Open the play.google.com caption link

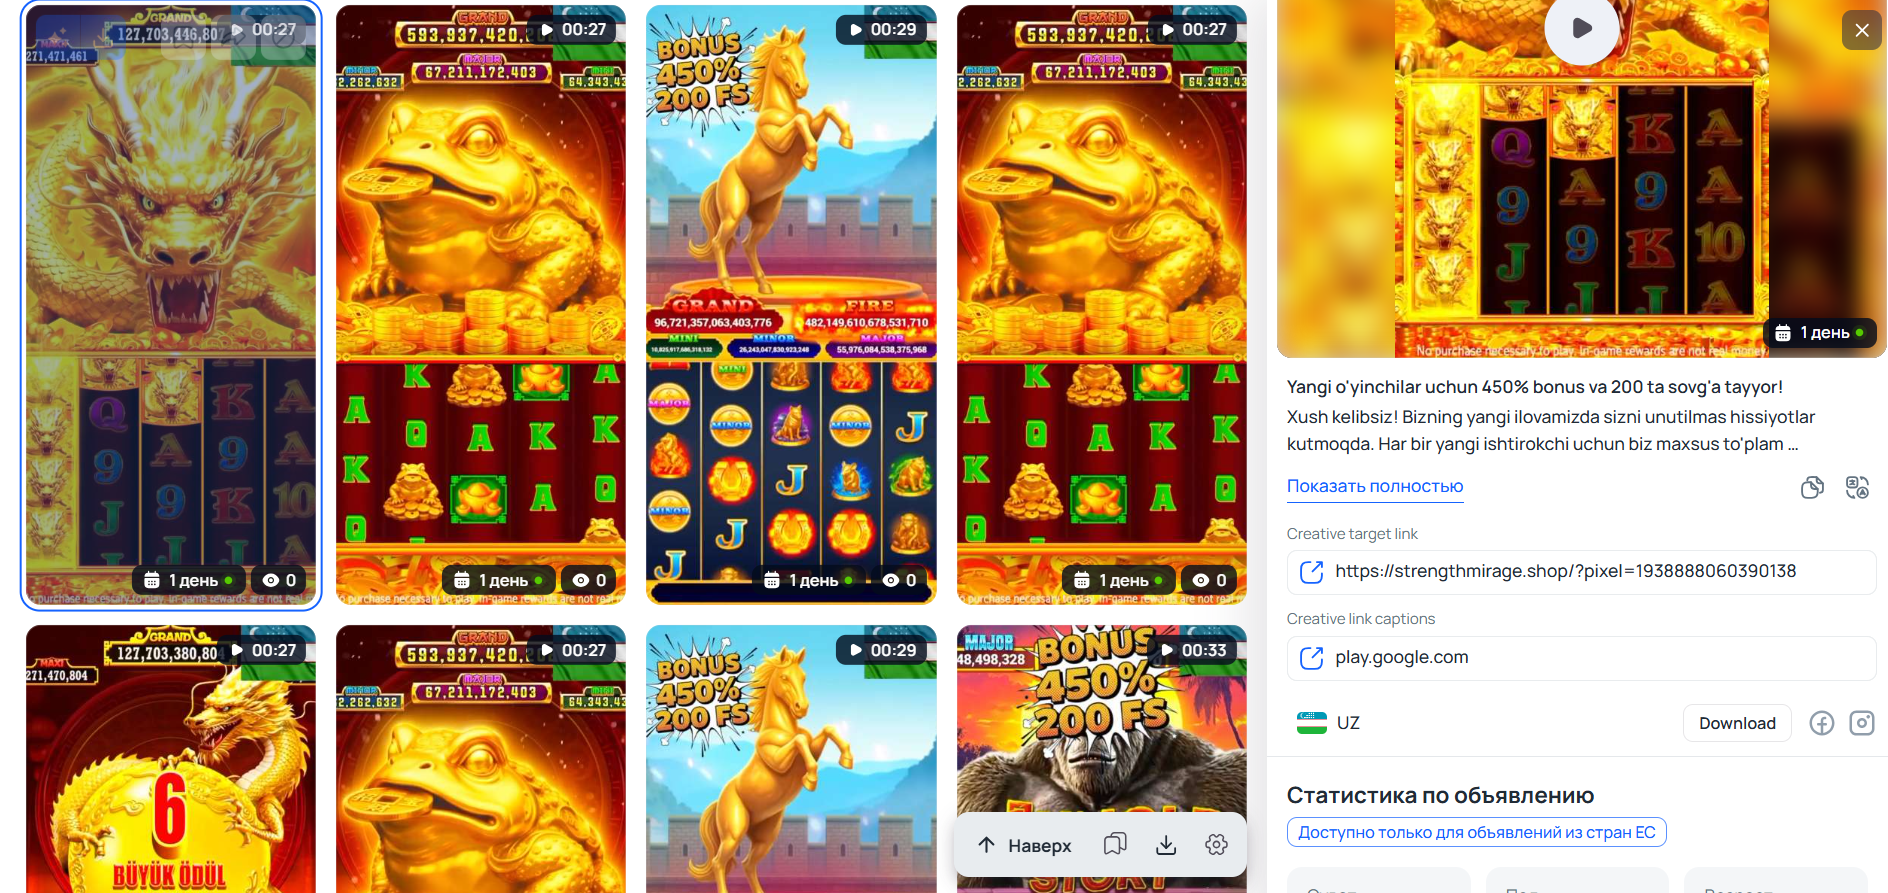pyautogui.click(x=1581, y=658)
